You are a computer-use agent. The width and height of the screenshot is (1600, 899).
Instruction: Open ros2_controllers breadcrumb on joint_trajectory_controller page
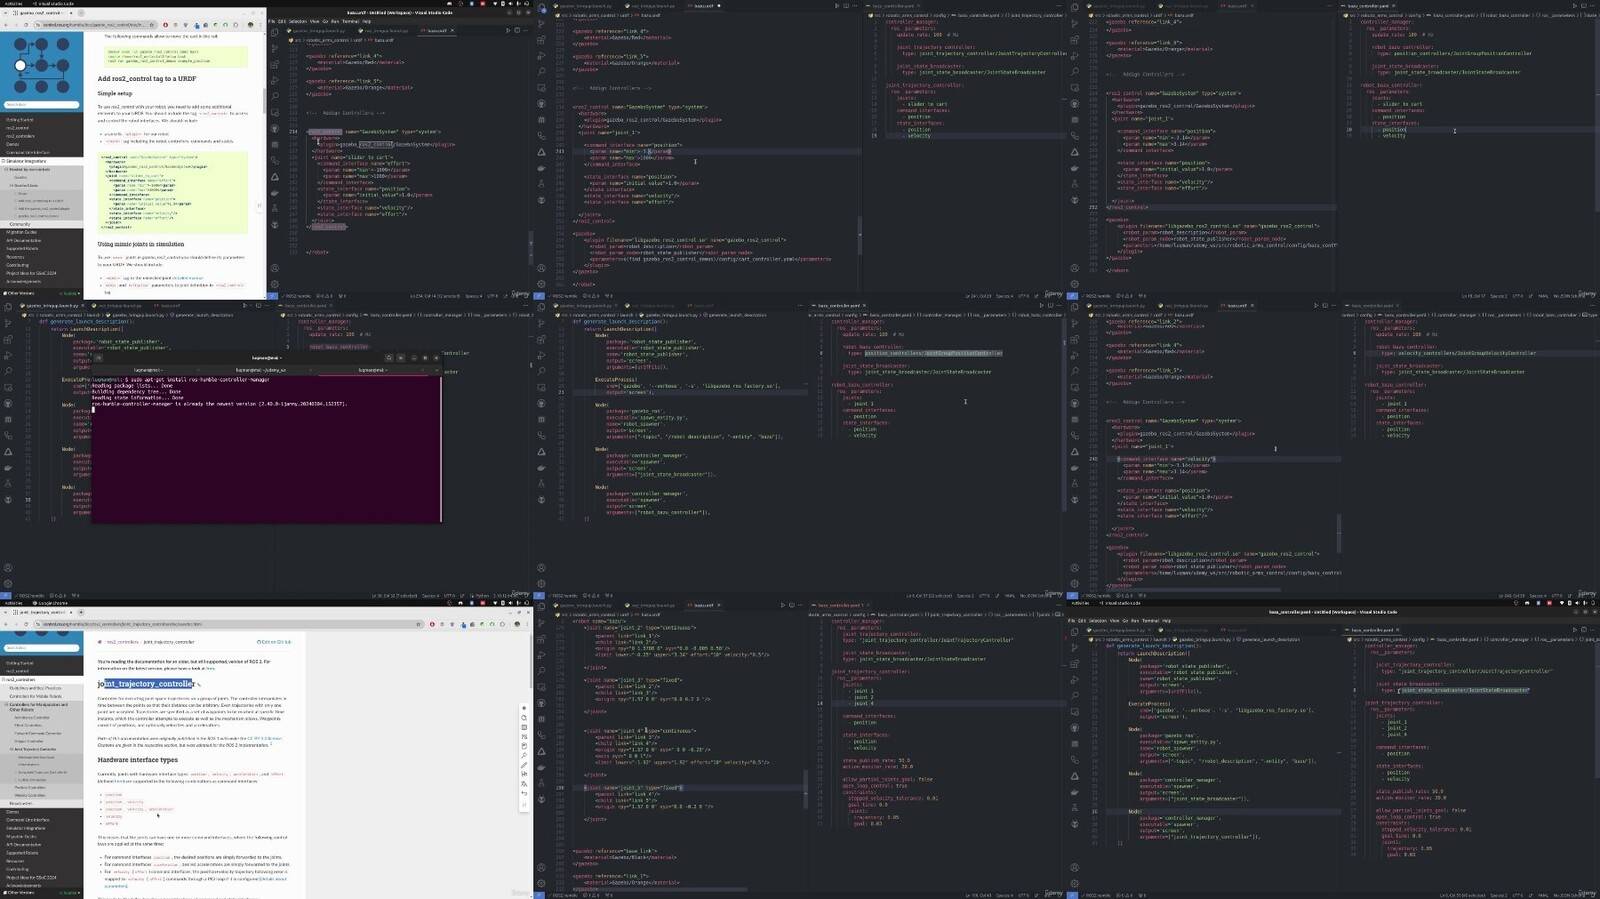pos(123,642)
